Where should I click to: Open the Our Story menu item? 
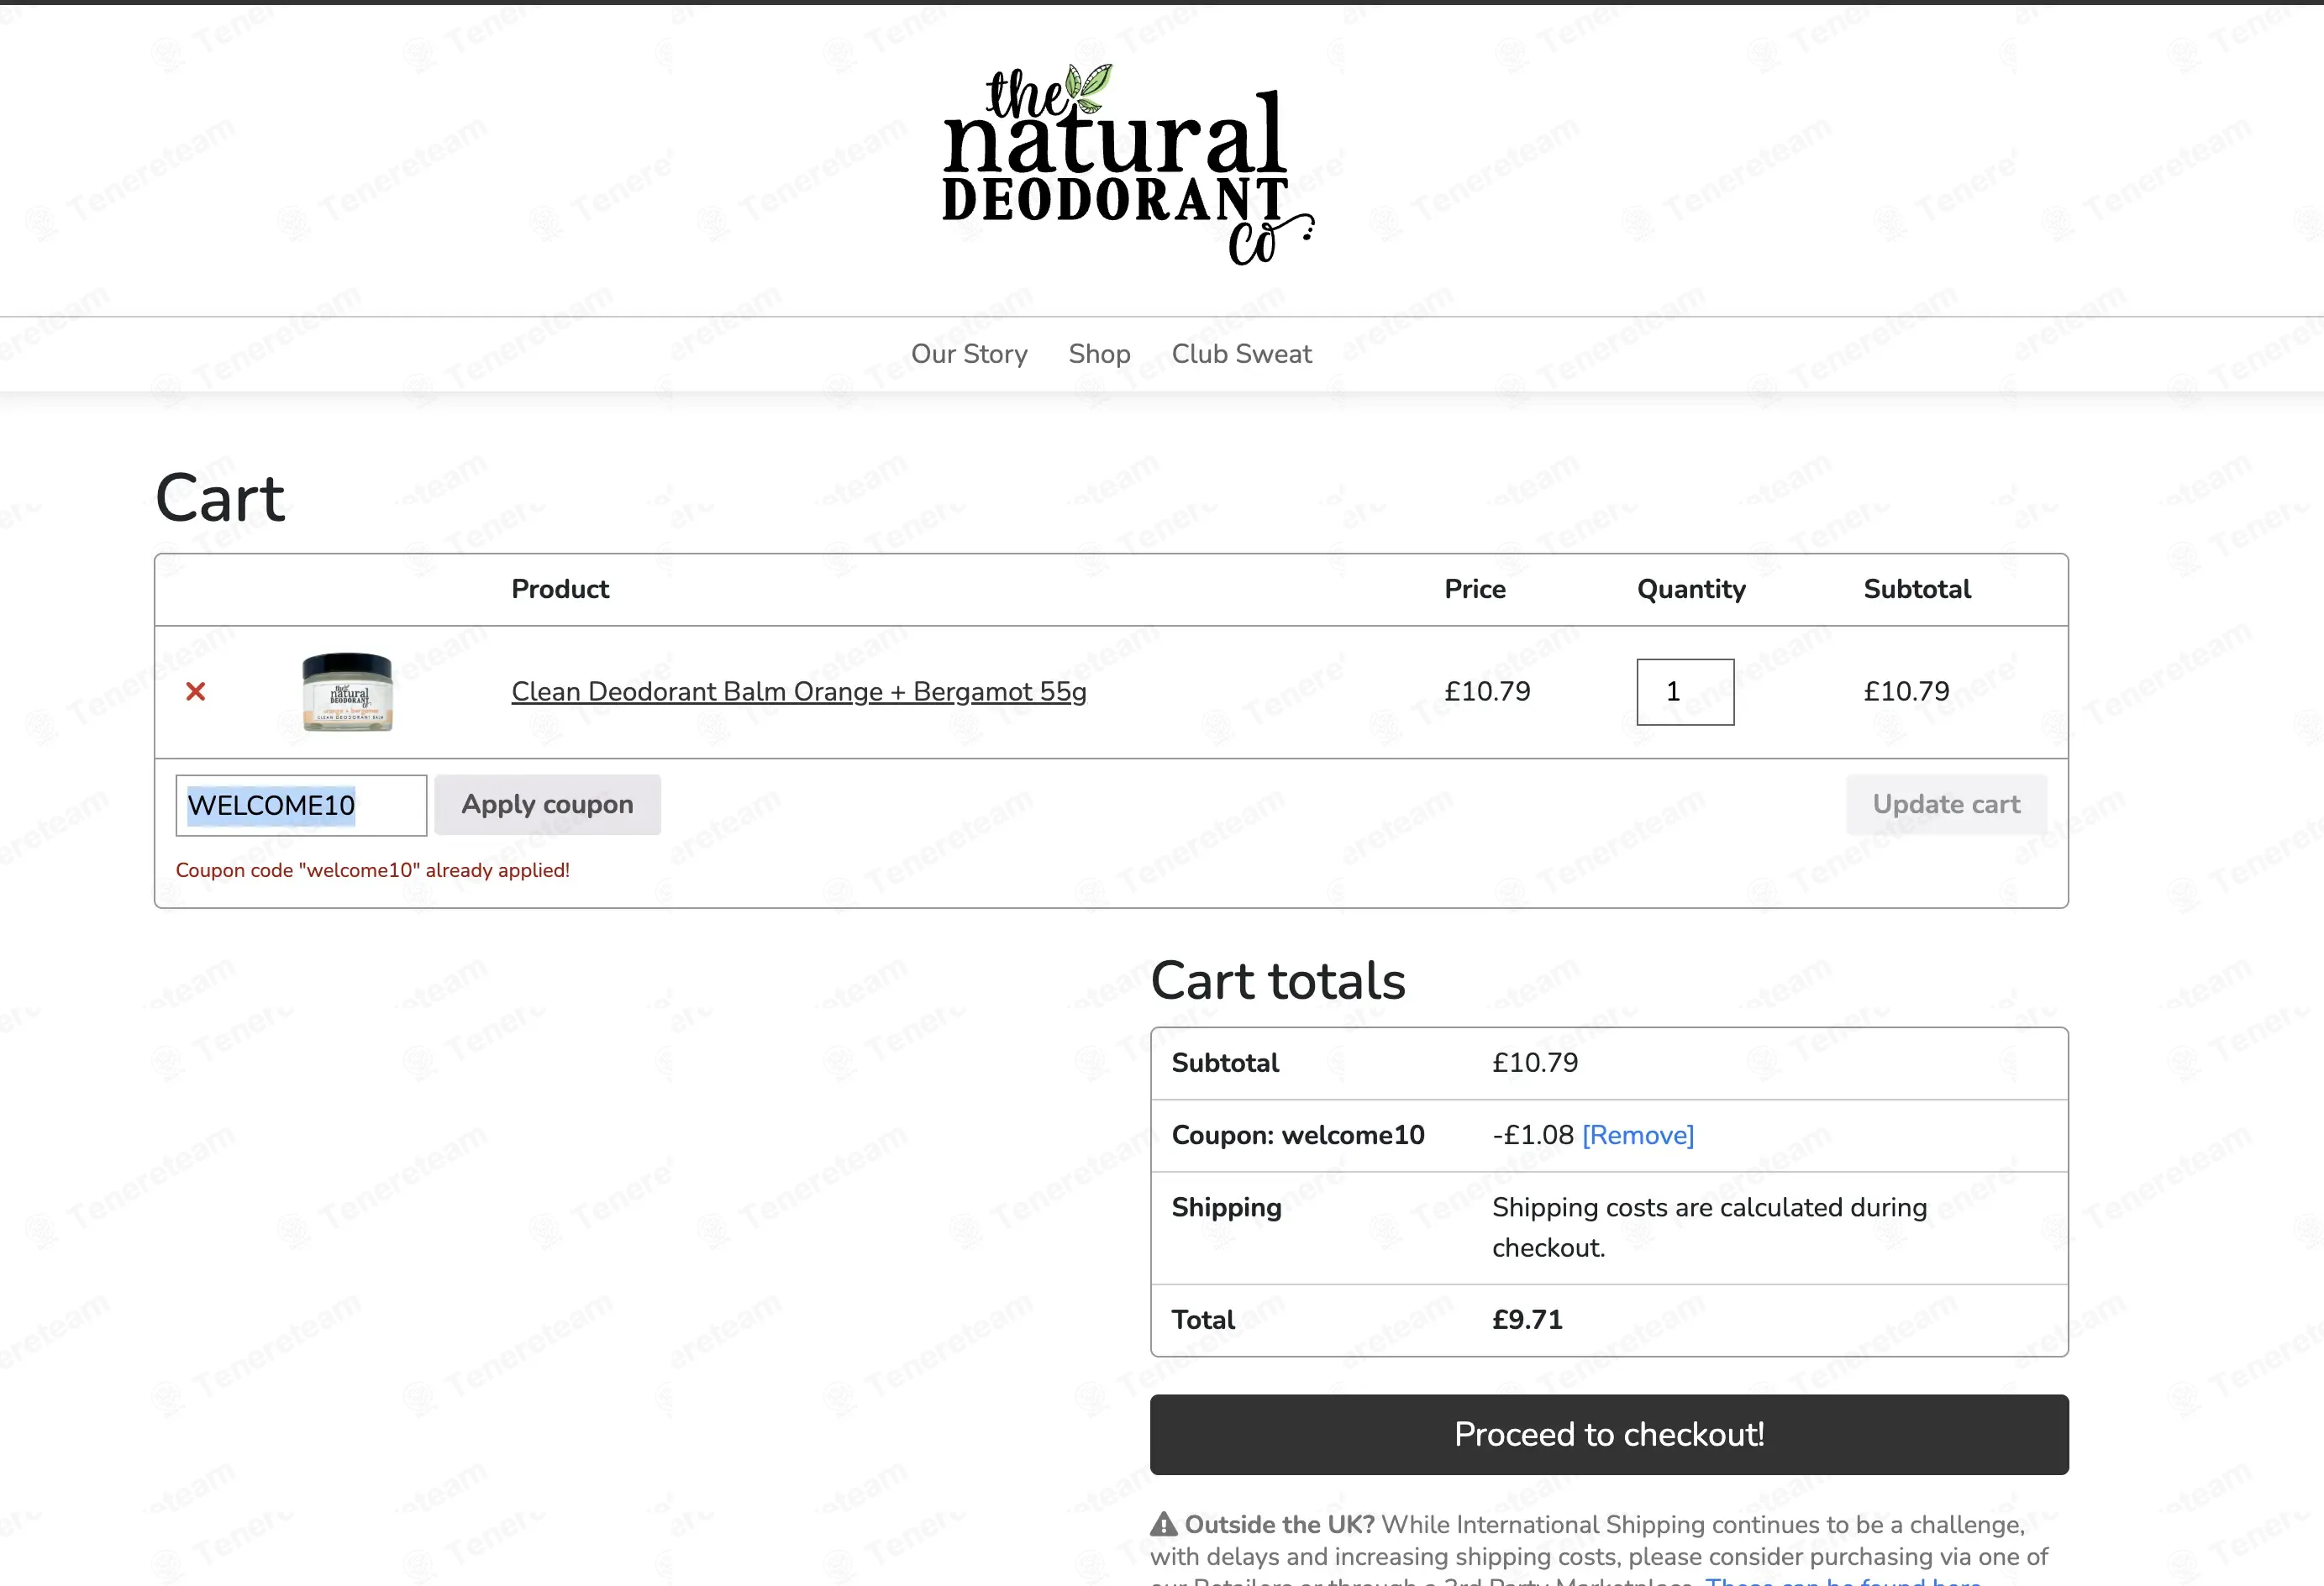[x=969, y=354]
